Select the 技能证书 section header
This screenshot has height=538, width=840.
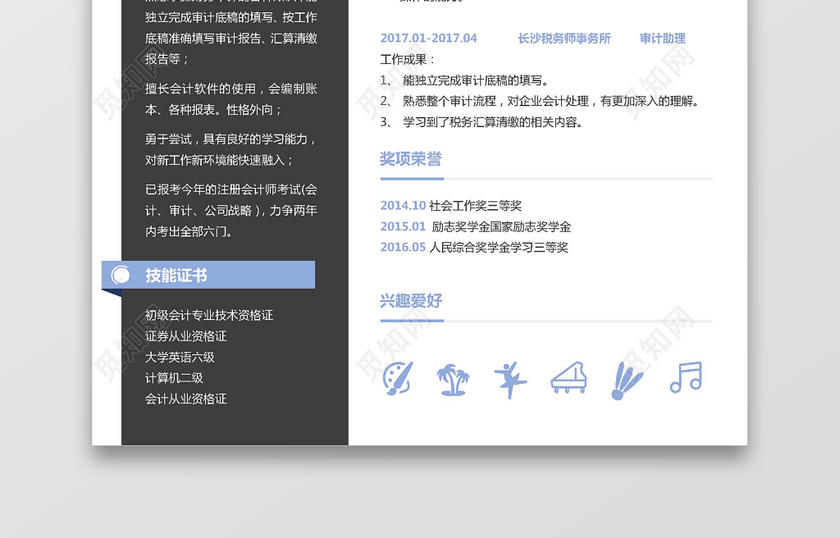coord(208,275)
